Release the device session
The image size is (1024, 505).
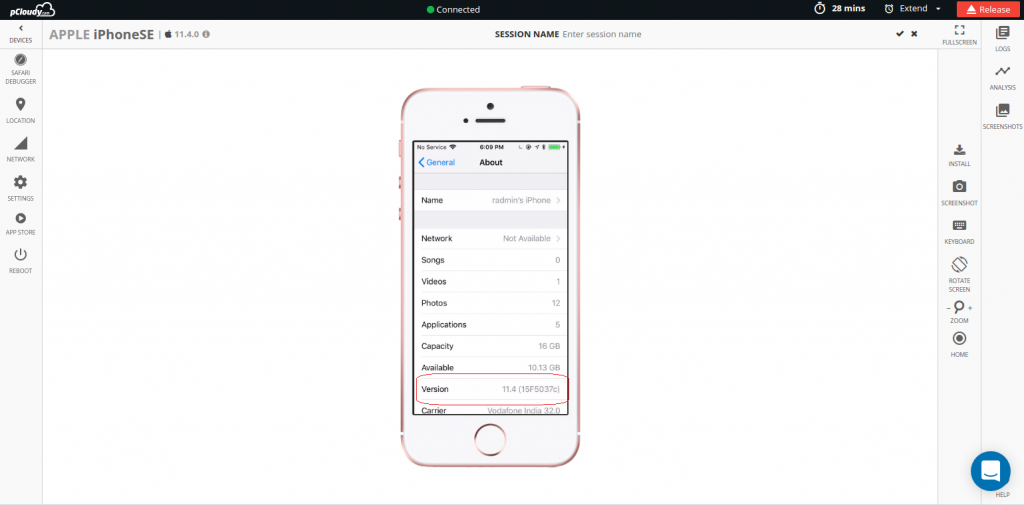click(x=988, y=9)
